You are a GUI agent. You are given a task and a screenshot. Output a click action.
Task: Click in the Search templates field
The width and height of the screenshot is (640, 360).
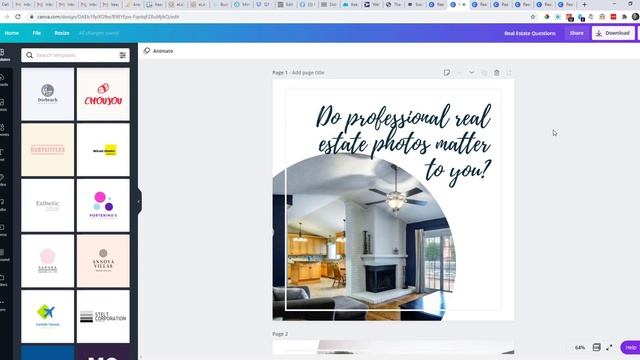click(76, 55)
